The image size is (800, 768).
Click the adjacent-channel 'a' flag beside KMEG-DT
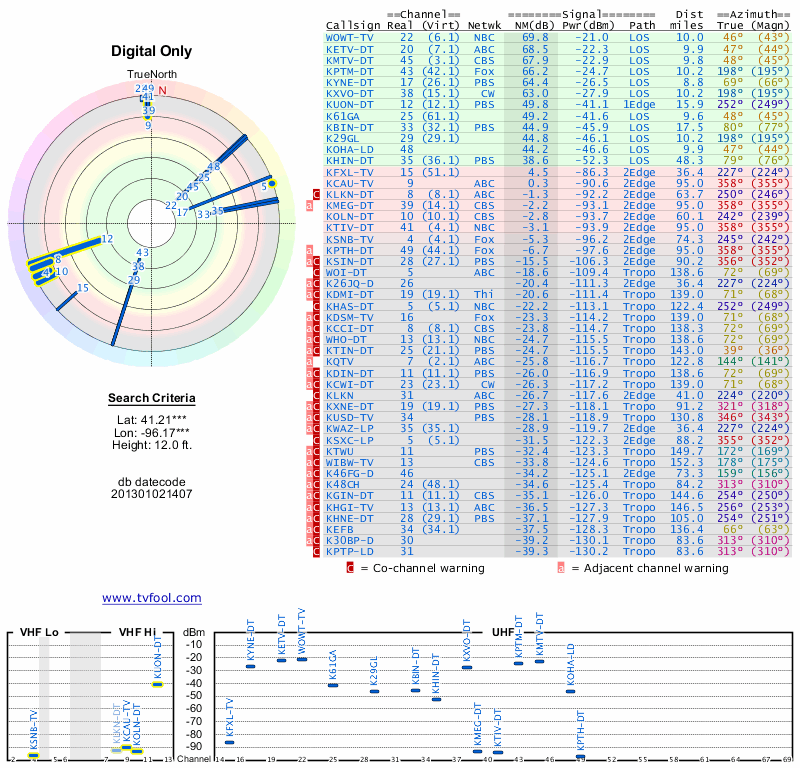coord(309,206)
